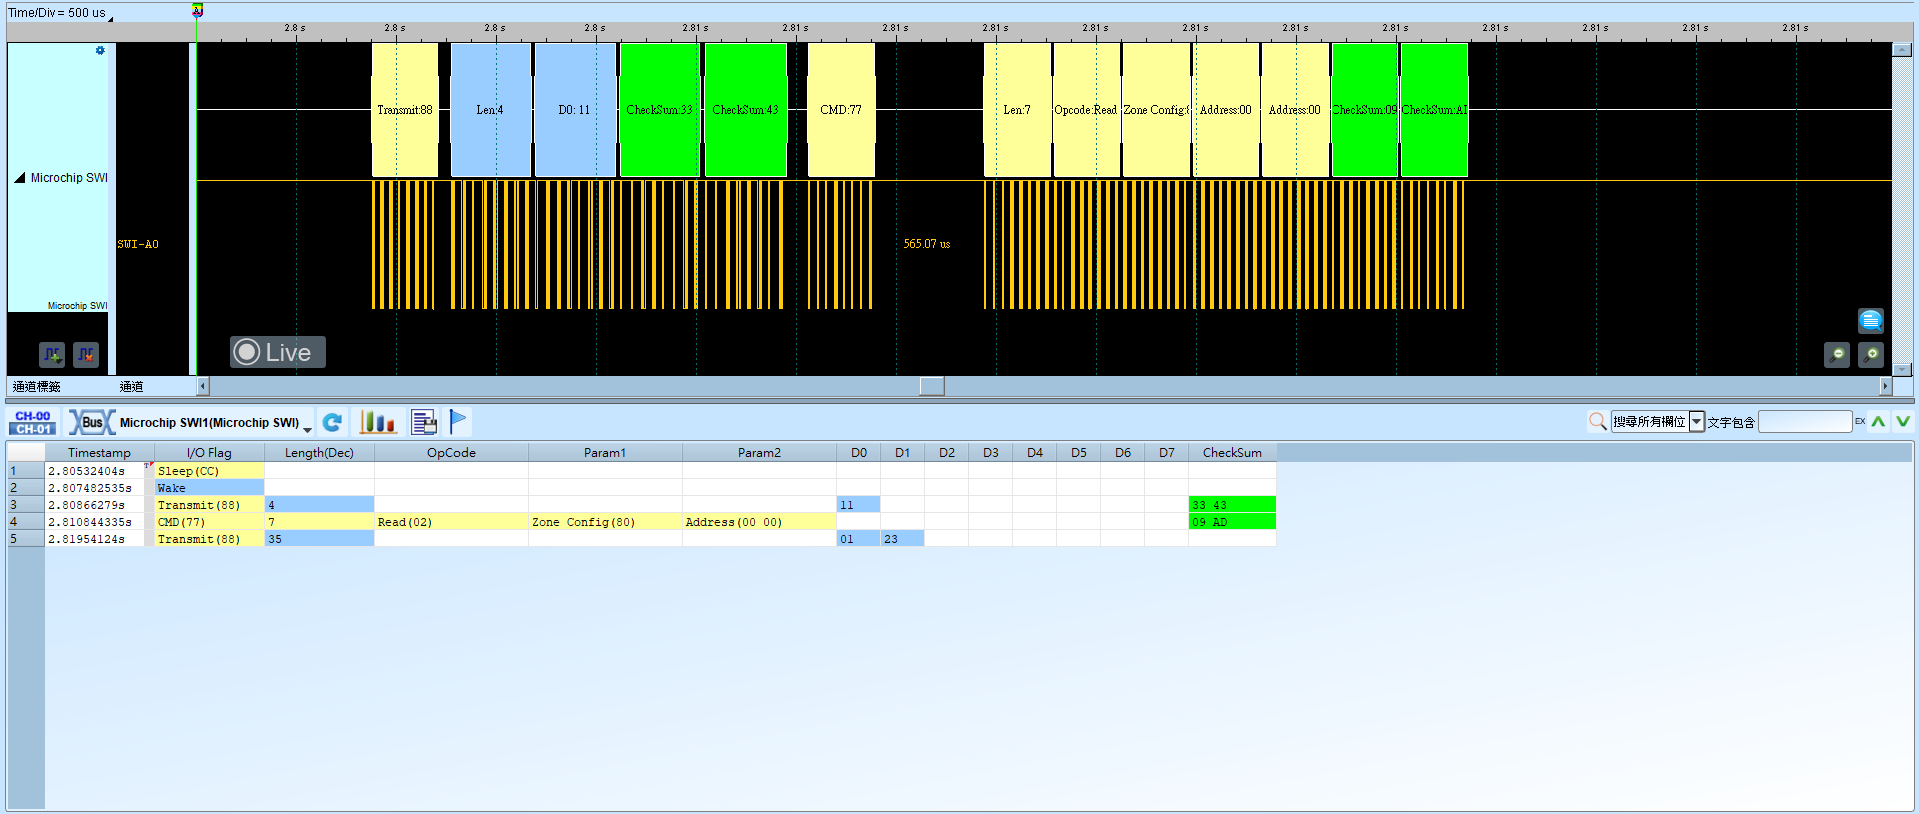Select the CMD(77) cell
1919x814 pixels.
[209, 522]
